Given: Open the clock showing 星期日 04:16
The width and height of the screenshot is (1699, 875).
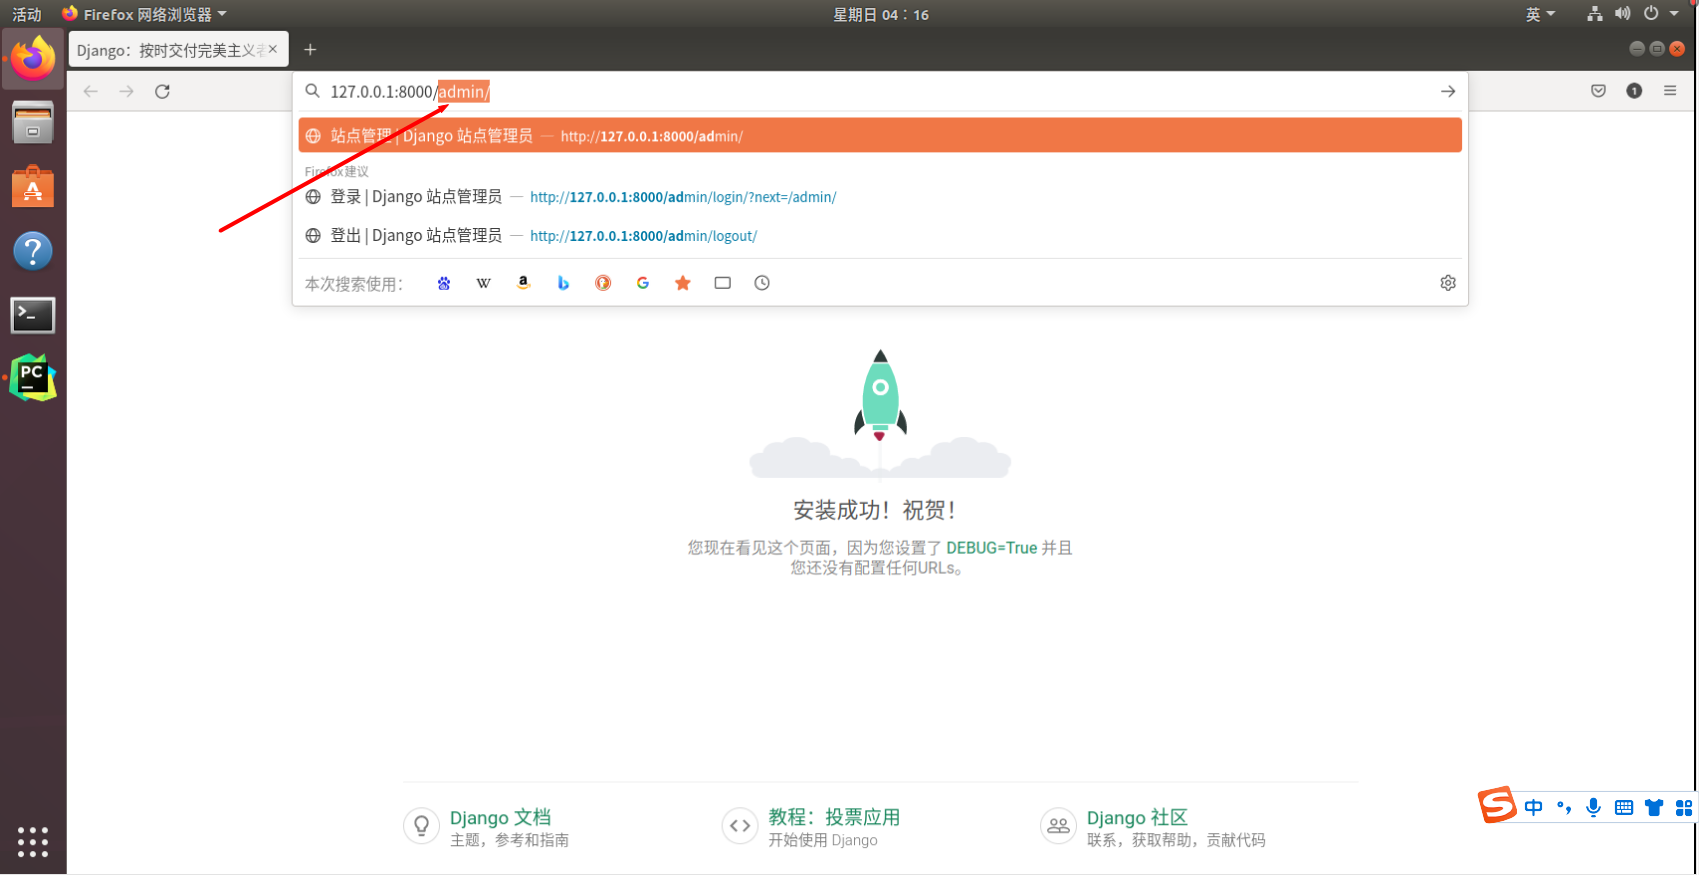Looking at the screenshot, I should point(881,14).
